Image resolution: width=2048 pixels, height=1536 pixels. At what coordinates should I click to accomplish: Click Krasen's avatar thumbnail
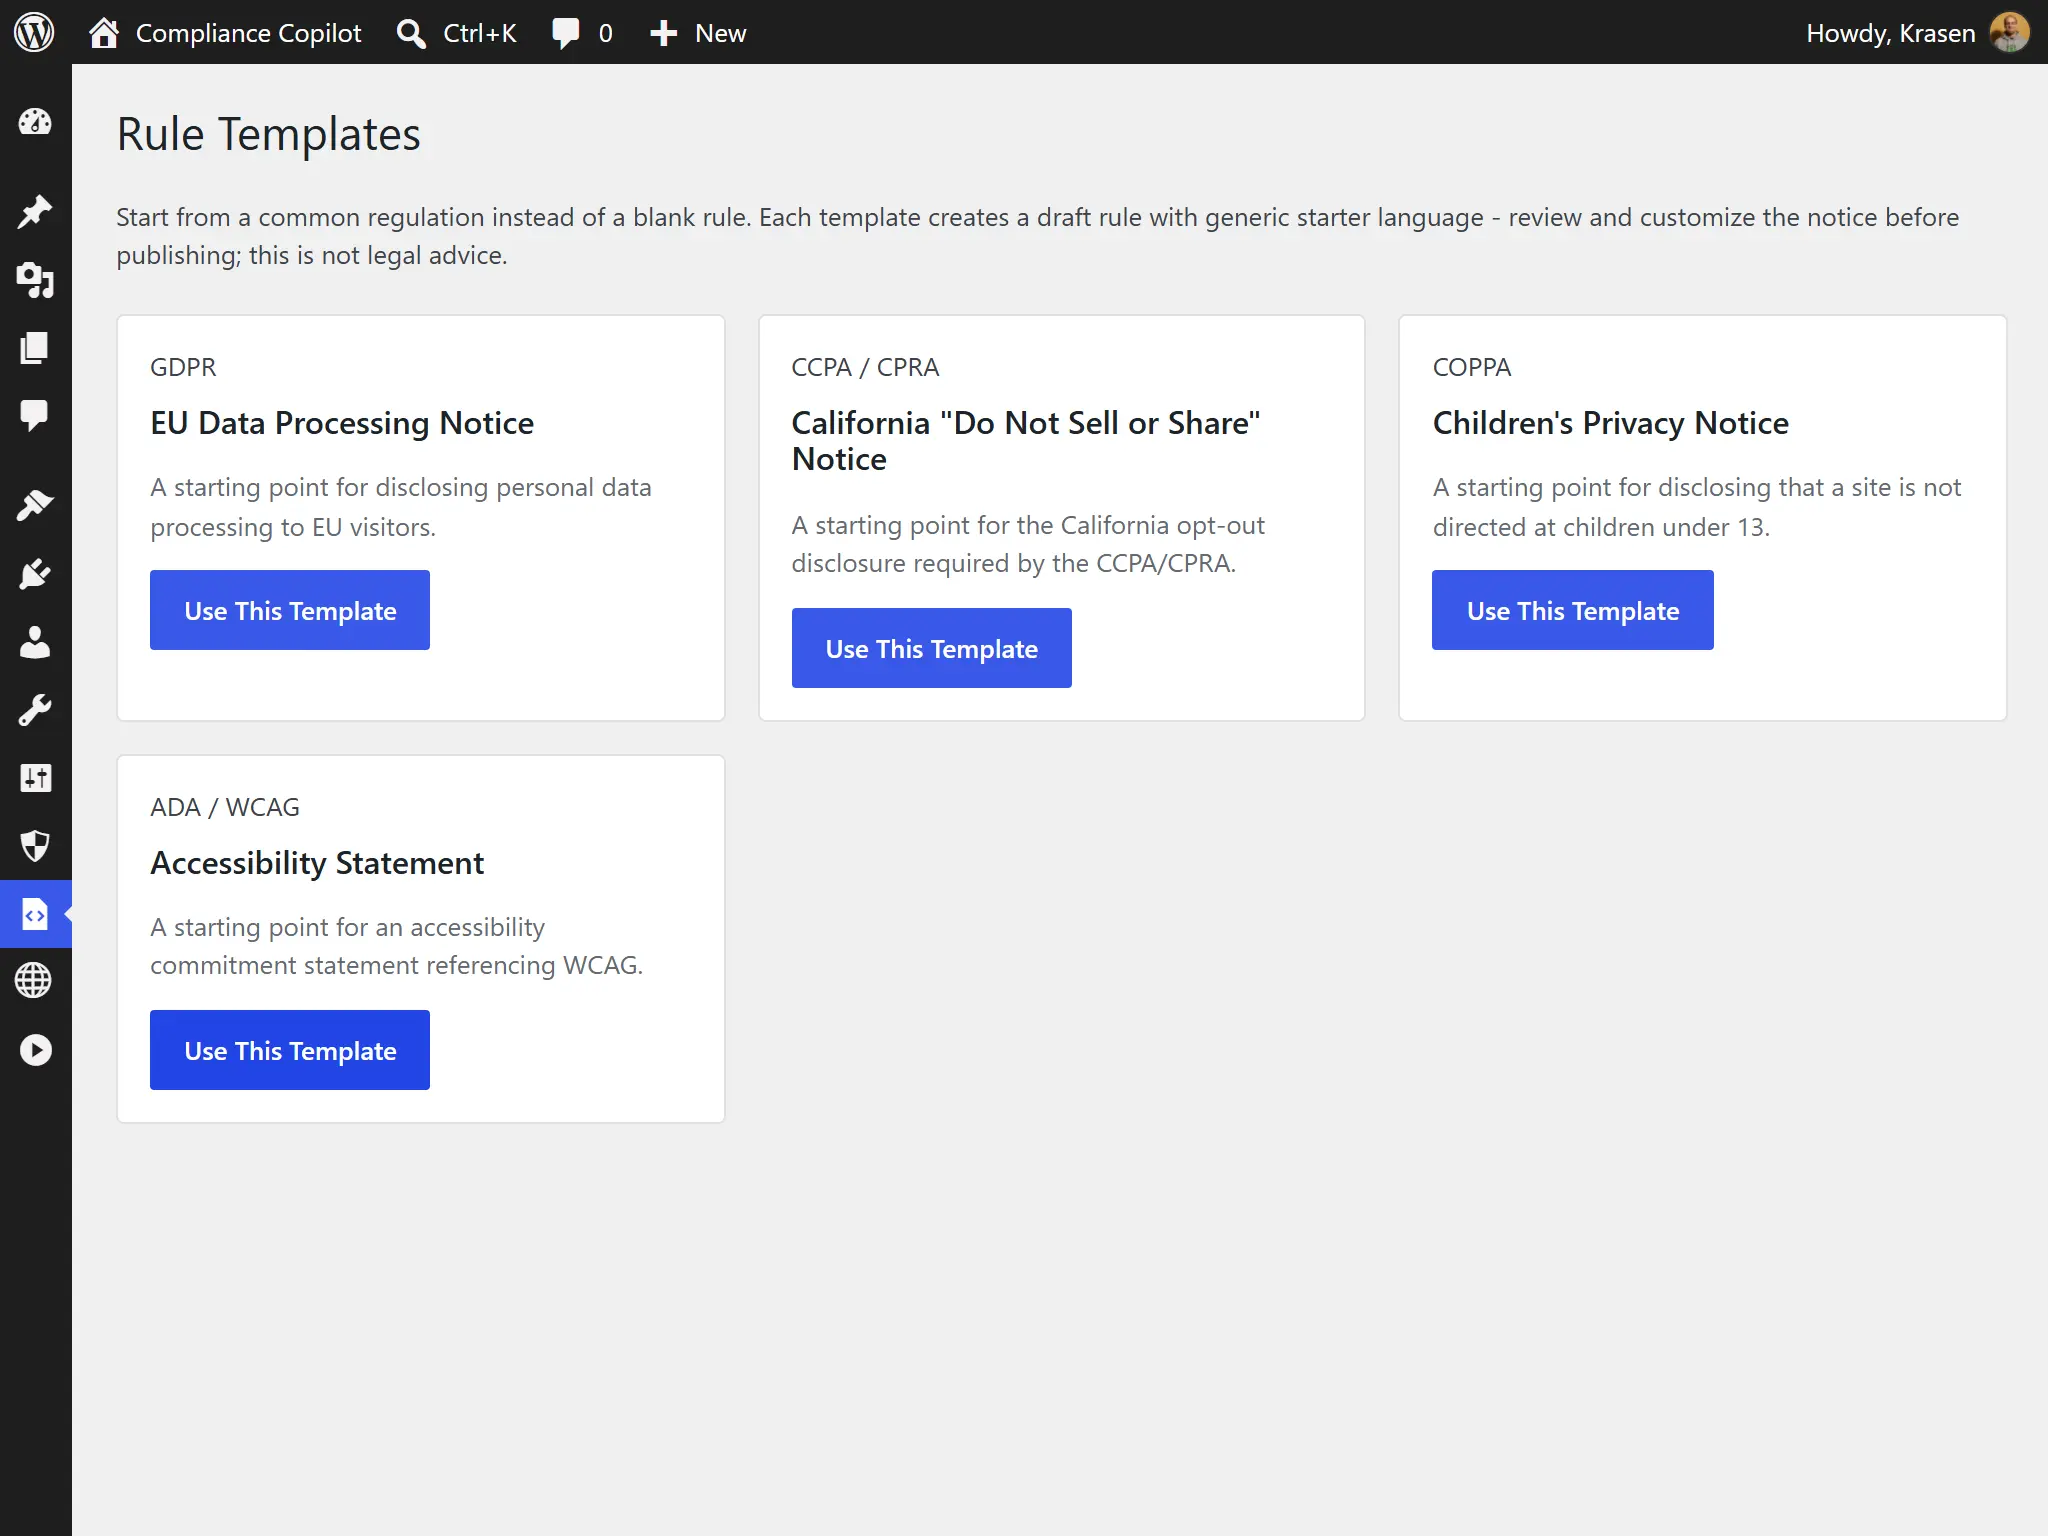click(2009, 33)
